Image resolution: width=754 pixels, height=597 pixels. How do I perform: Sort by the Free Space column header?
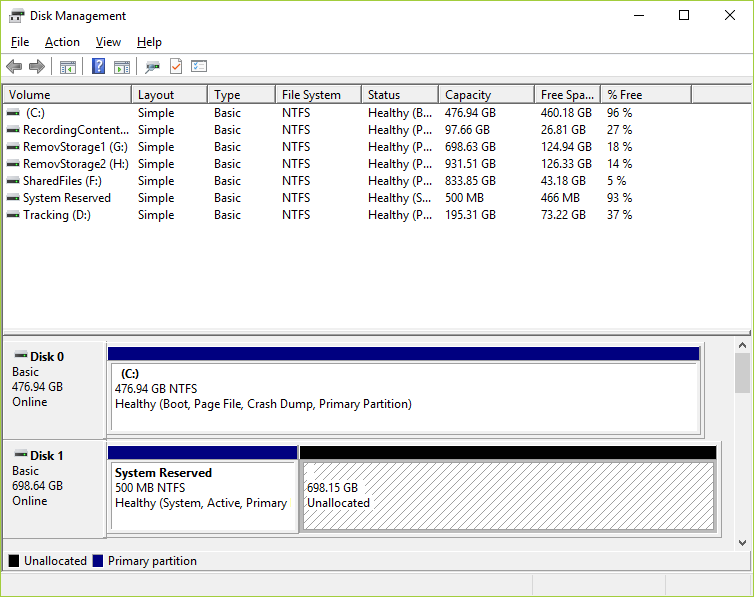pyautogui.click(x=568, y=95)
